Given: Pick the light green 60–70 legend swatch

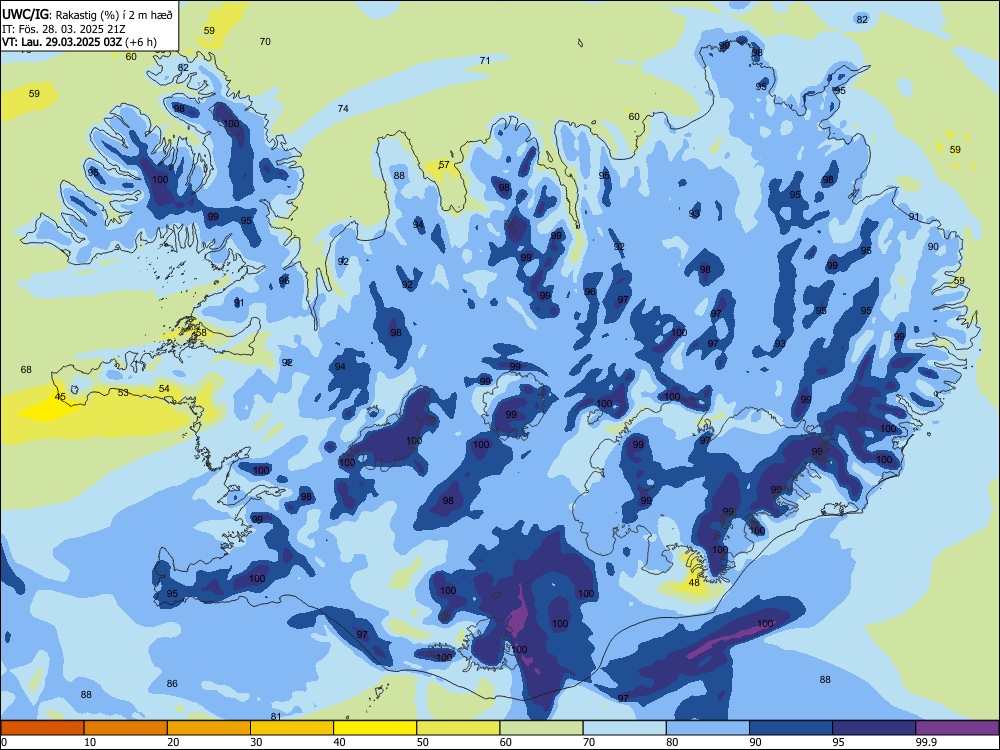Looking at the screenshot, I should coord(541,728).
